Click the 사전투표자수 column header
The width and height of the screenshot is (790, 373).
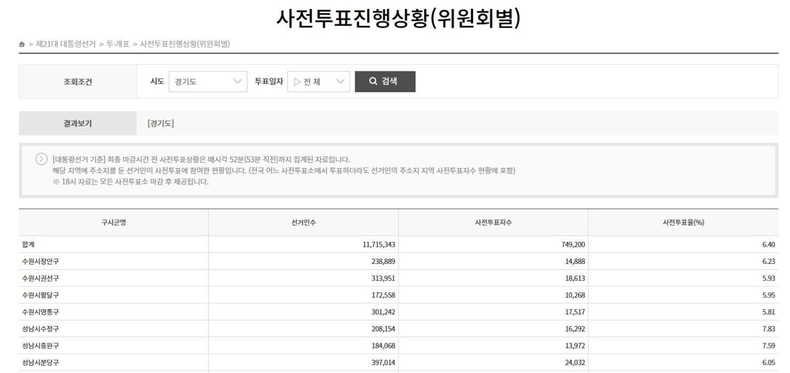pyautogui.click(x=493, y=222)
